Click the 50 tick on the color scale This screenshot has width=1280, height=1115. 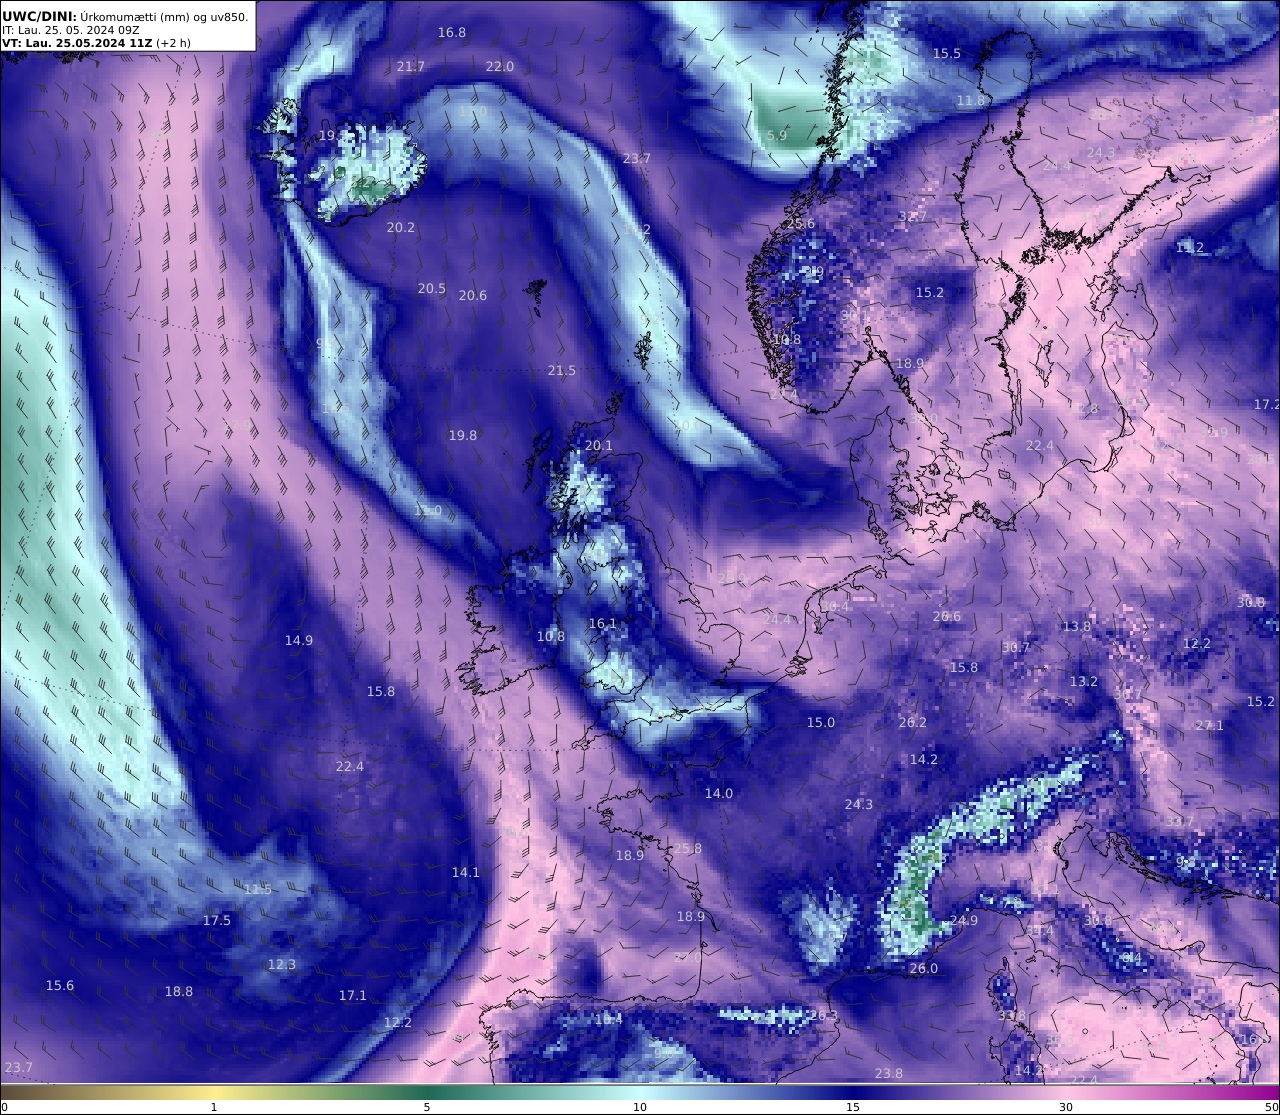point(1271,1107)
